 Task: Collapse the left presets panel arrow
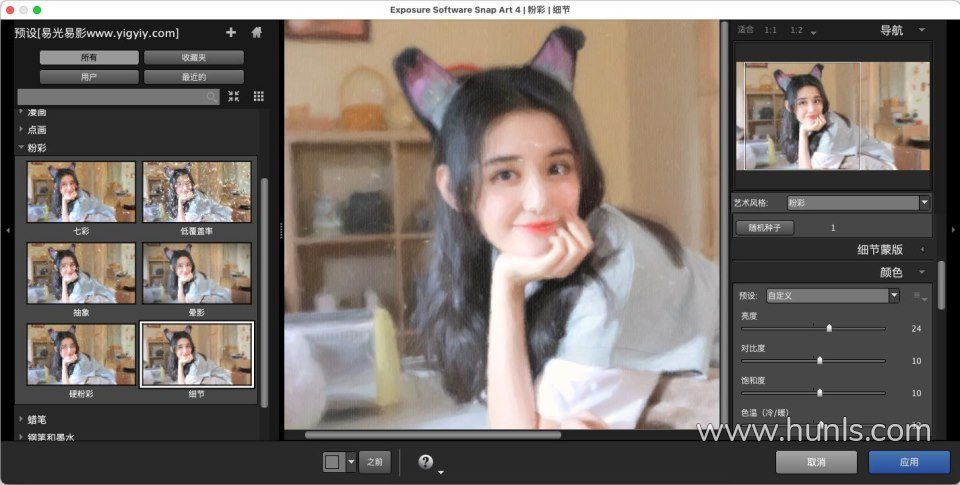pos(7,230)
